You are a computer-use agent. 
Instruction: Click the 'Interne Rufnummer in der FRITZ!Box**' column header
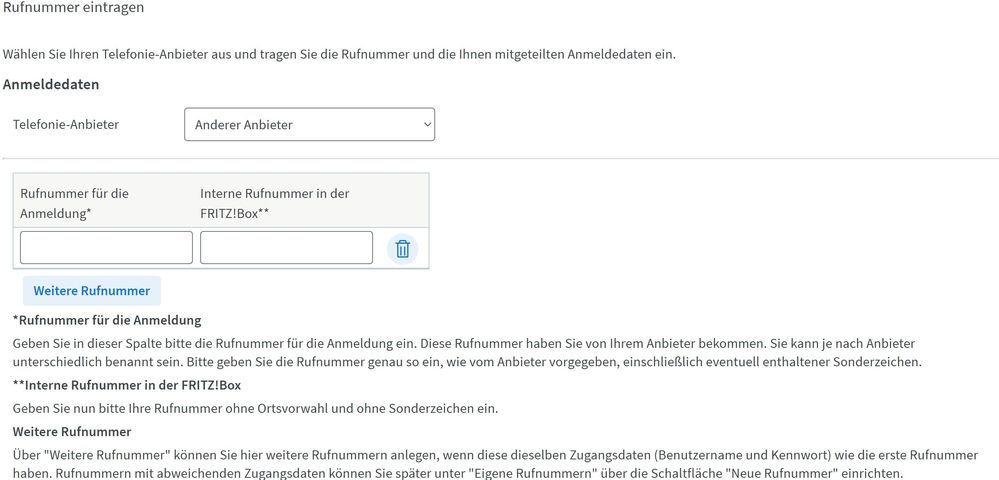275,203
